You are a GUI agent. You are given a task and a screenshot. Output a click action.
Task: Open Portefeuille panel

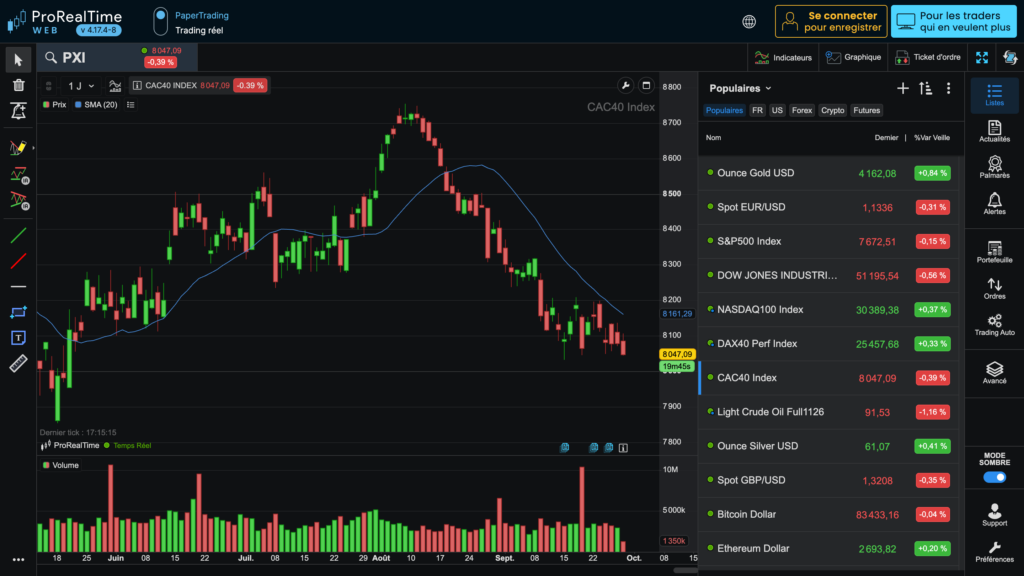(994, 252)
